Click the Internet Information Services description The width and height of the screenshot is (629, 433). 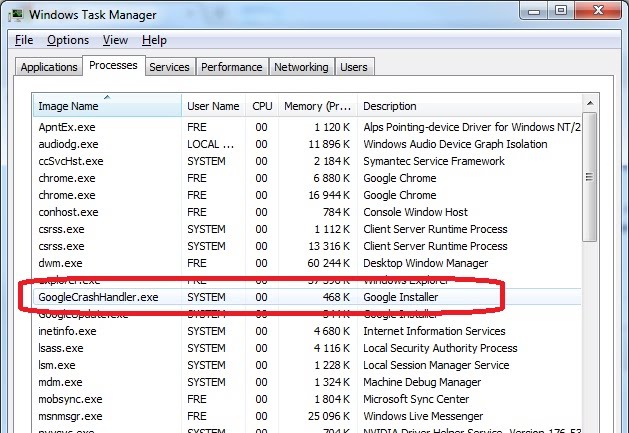pos(434,331)
